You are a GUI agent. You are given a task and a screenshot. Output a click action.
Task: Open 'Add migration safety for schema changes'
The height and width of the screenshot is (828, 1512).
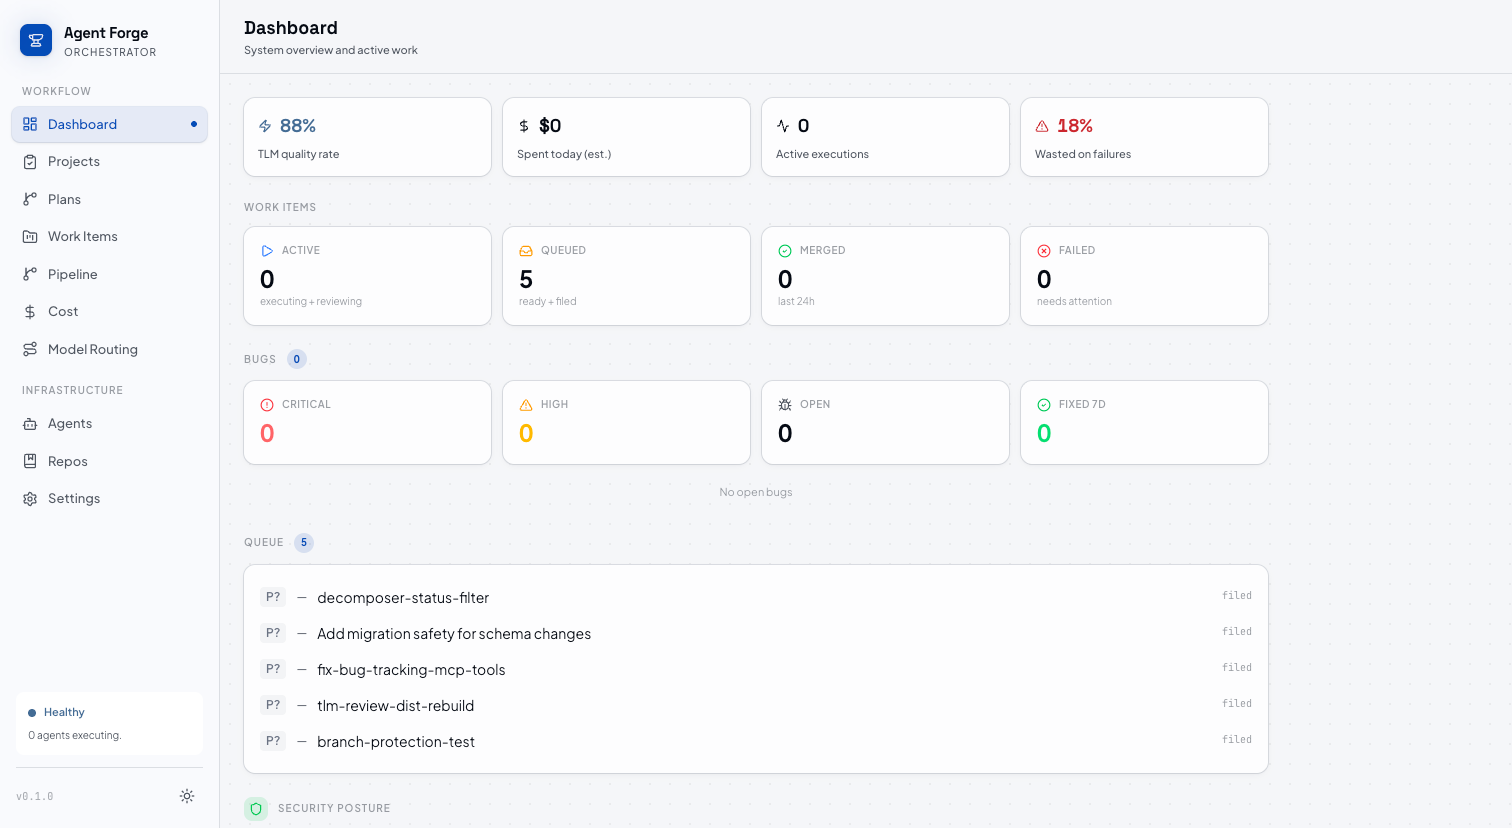(x=756, y=633)
